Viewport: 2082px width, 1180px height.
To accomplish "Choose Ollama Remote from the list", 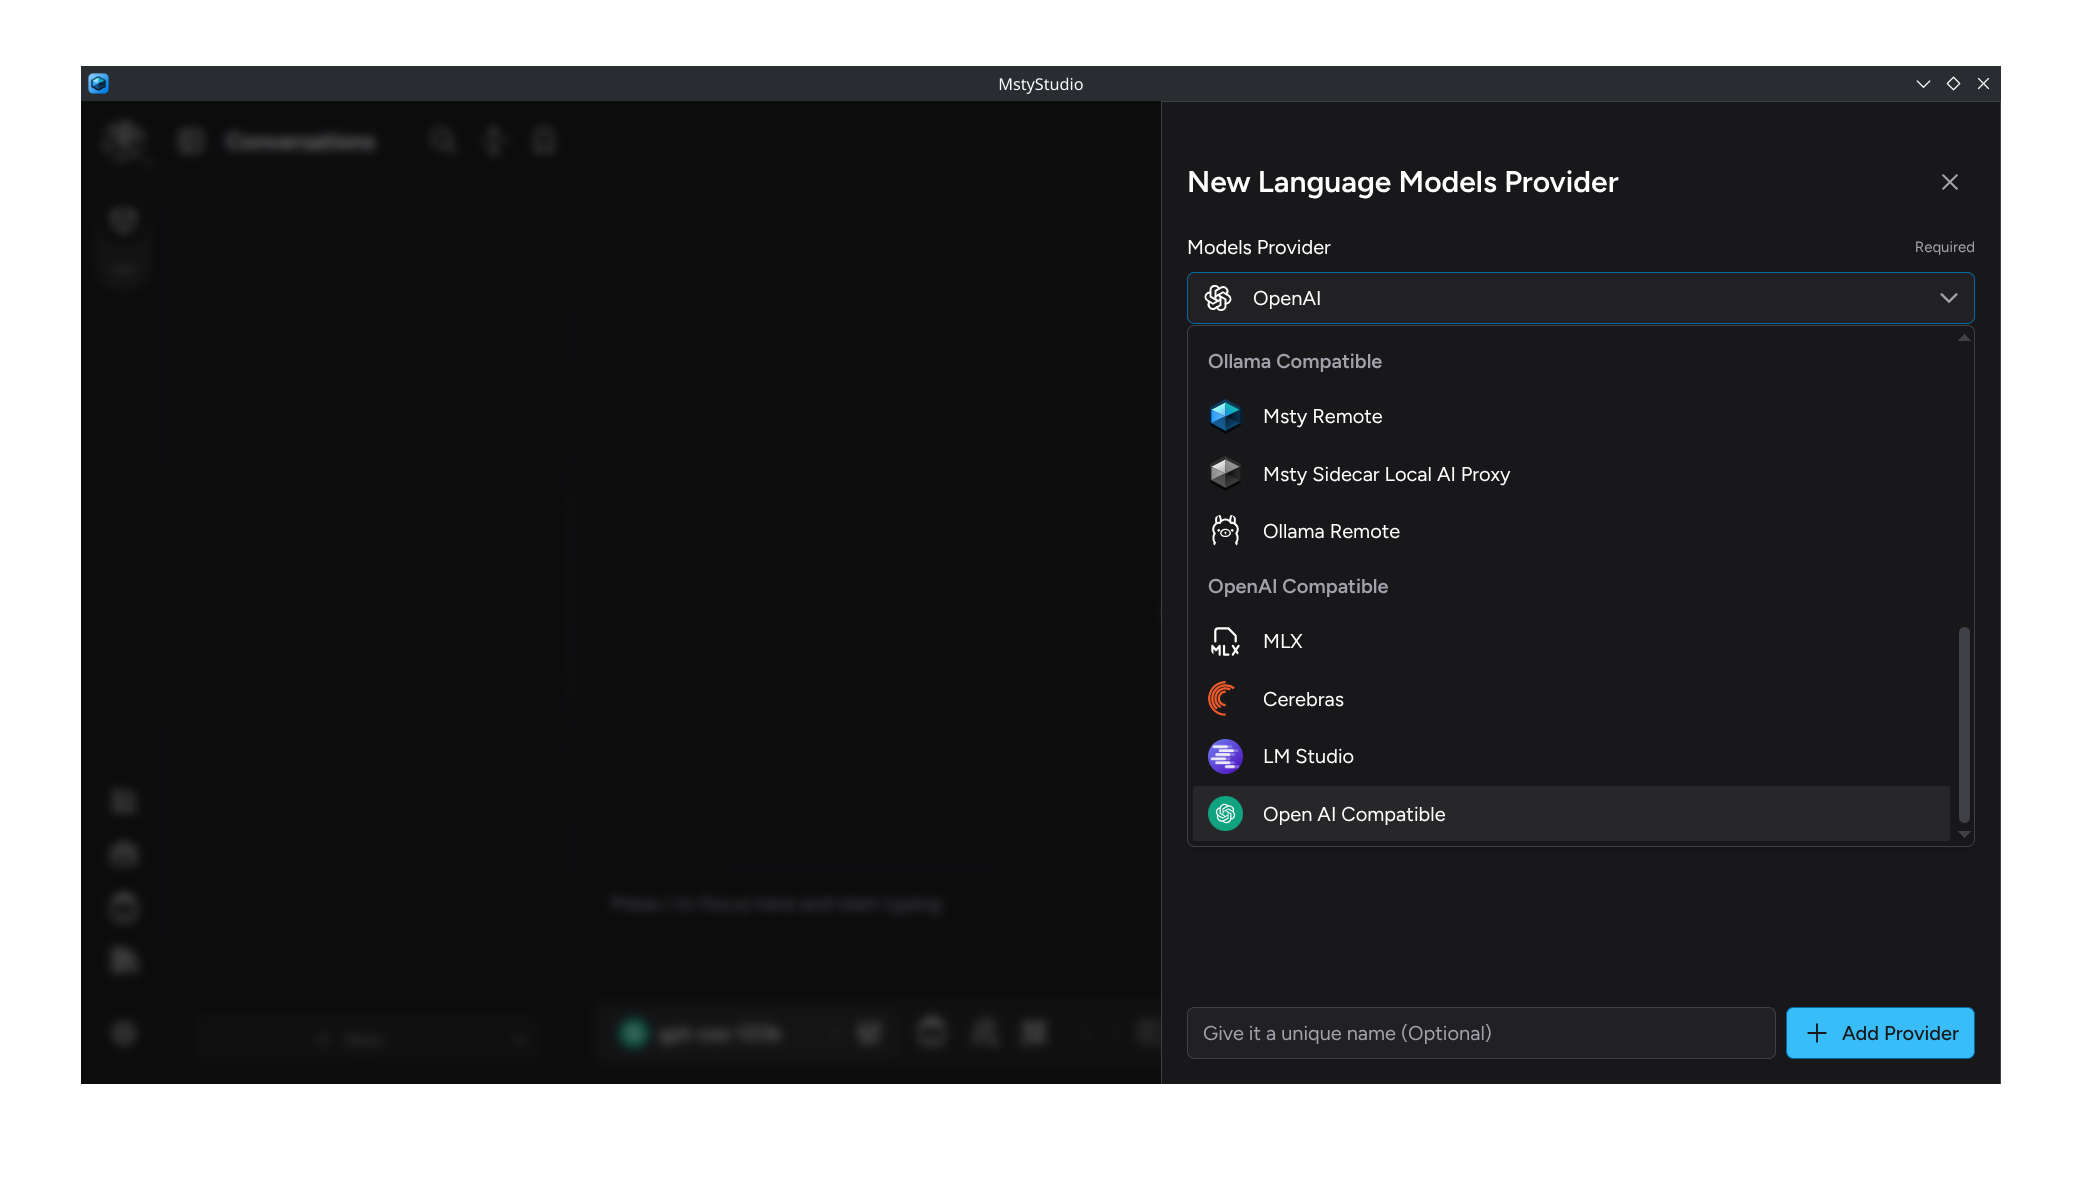I will coord(1331,531).
